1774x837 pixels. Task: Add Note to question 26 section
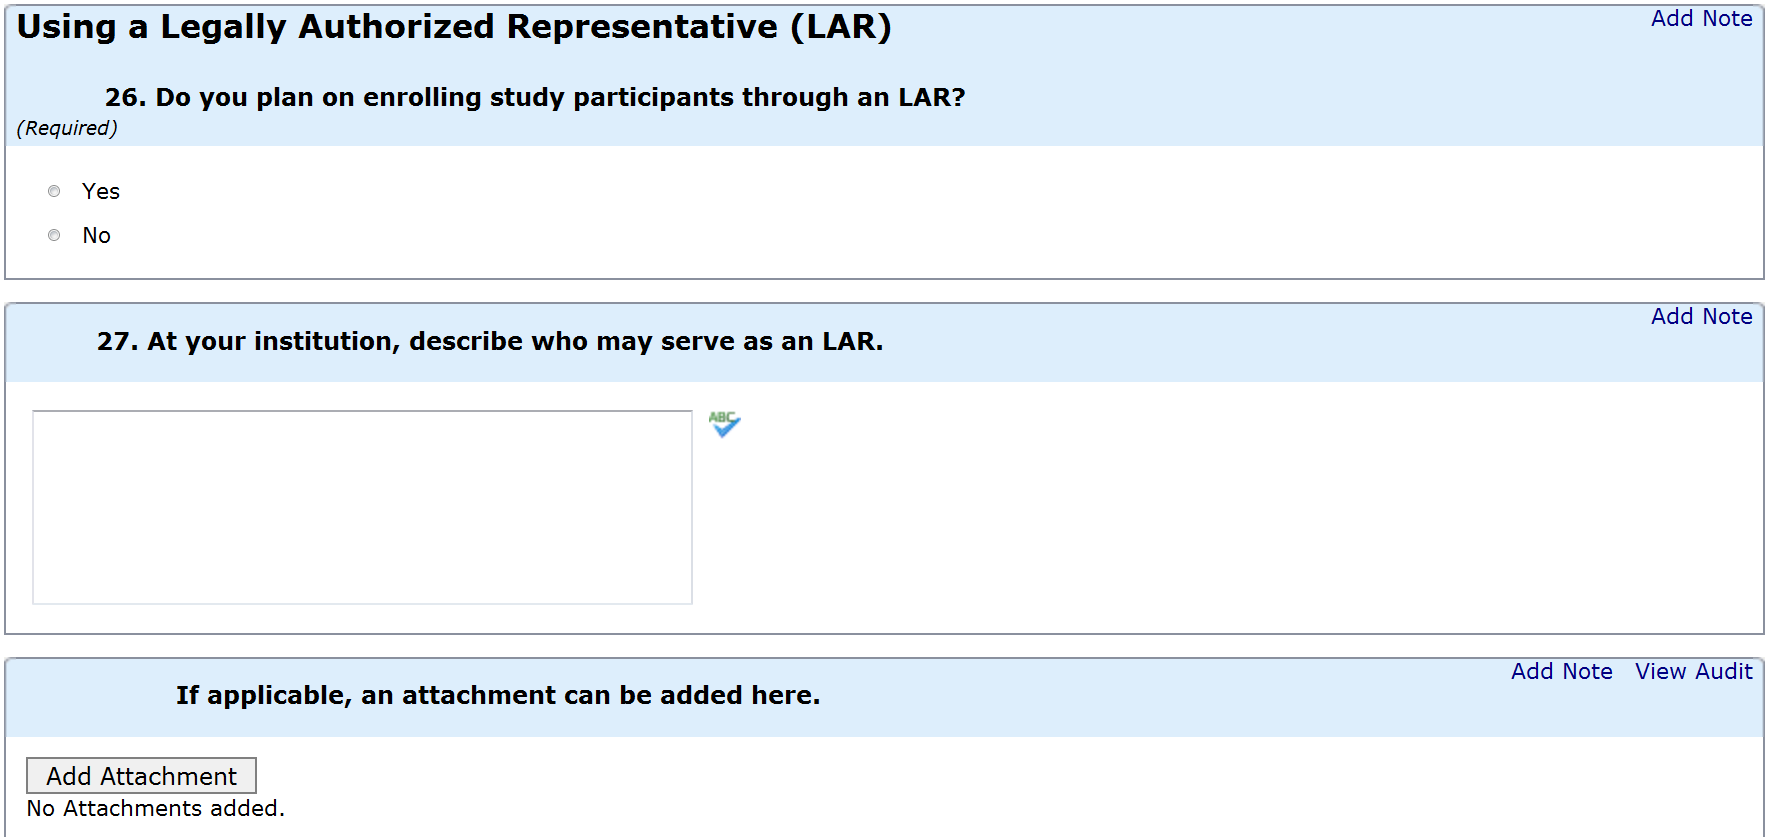[1700, 19]
